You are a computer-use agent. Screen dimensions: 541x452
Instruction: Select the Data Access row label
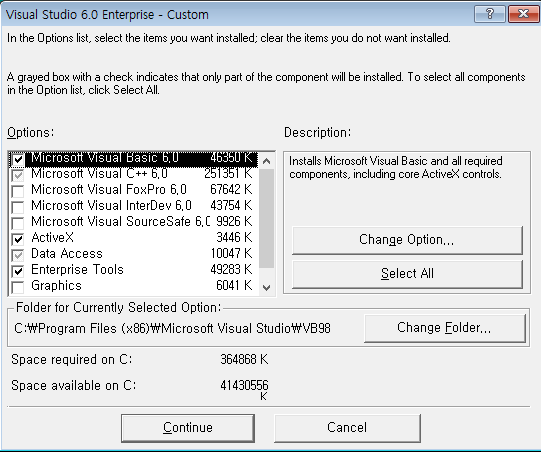tap(67, 254)
